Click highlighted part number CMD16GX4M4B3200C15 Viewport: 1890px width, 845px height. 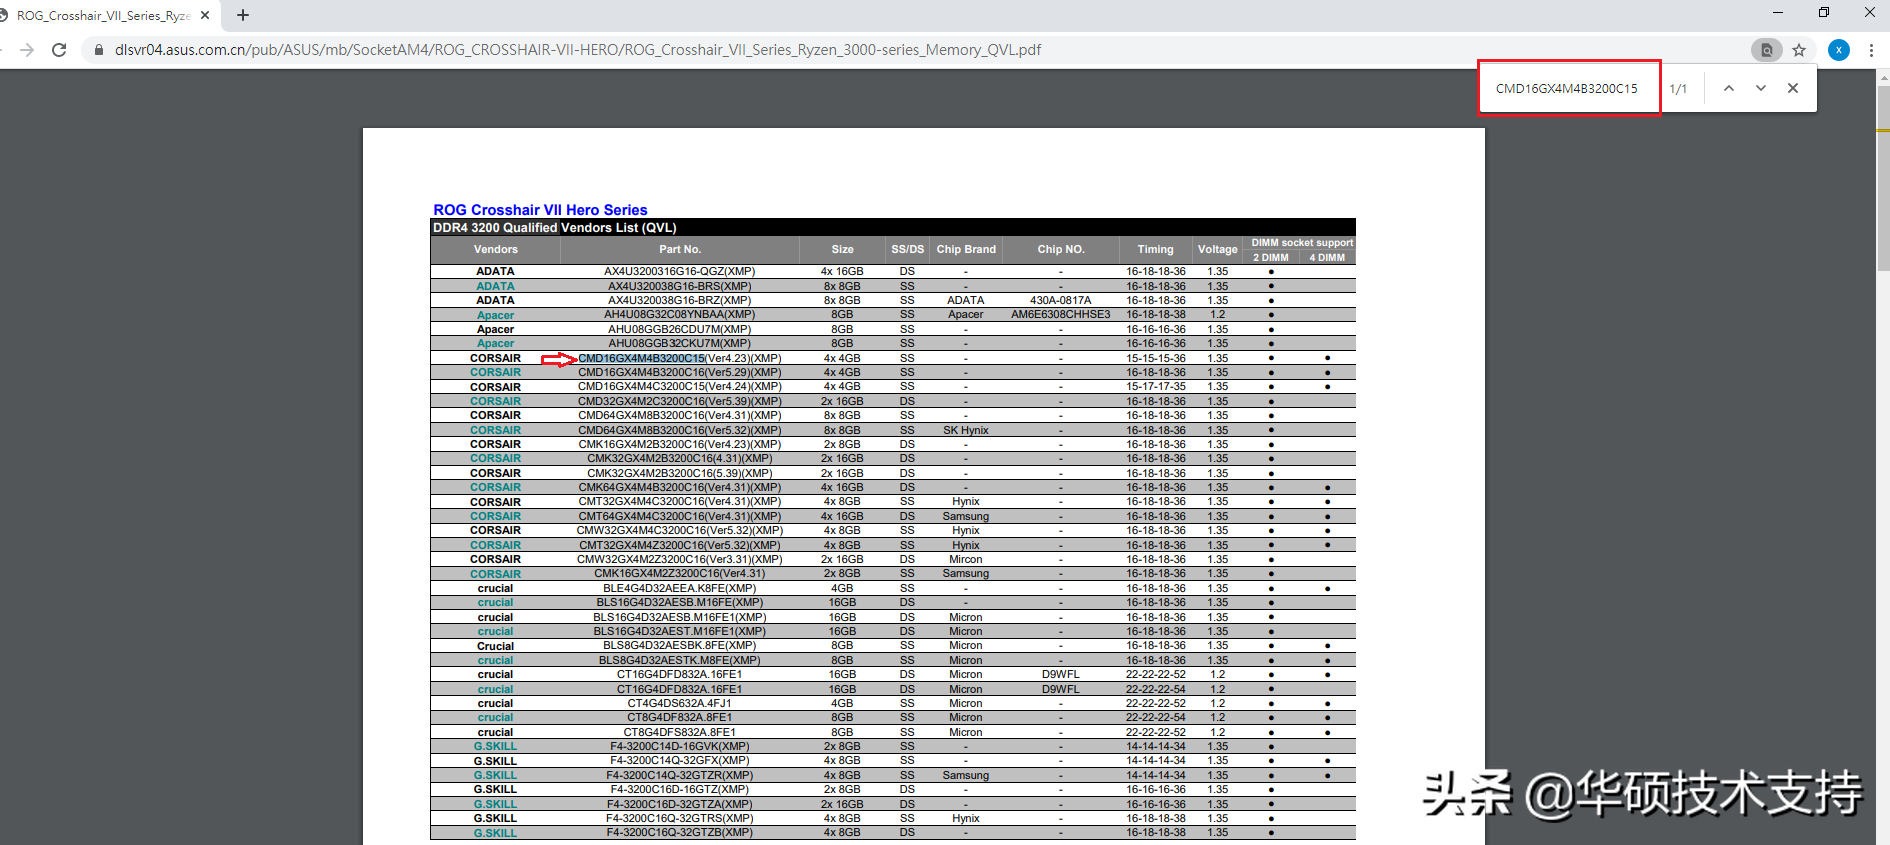click(642, 358)
